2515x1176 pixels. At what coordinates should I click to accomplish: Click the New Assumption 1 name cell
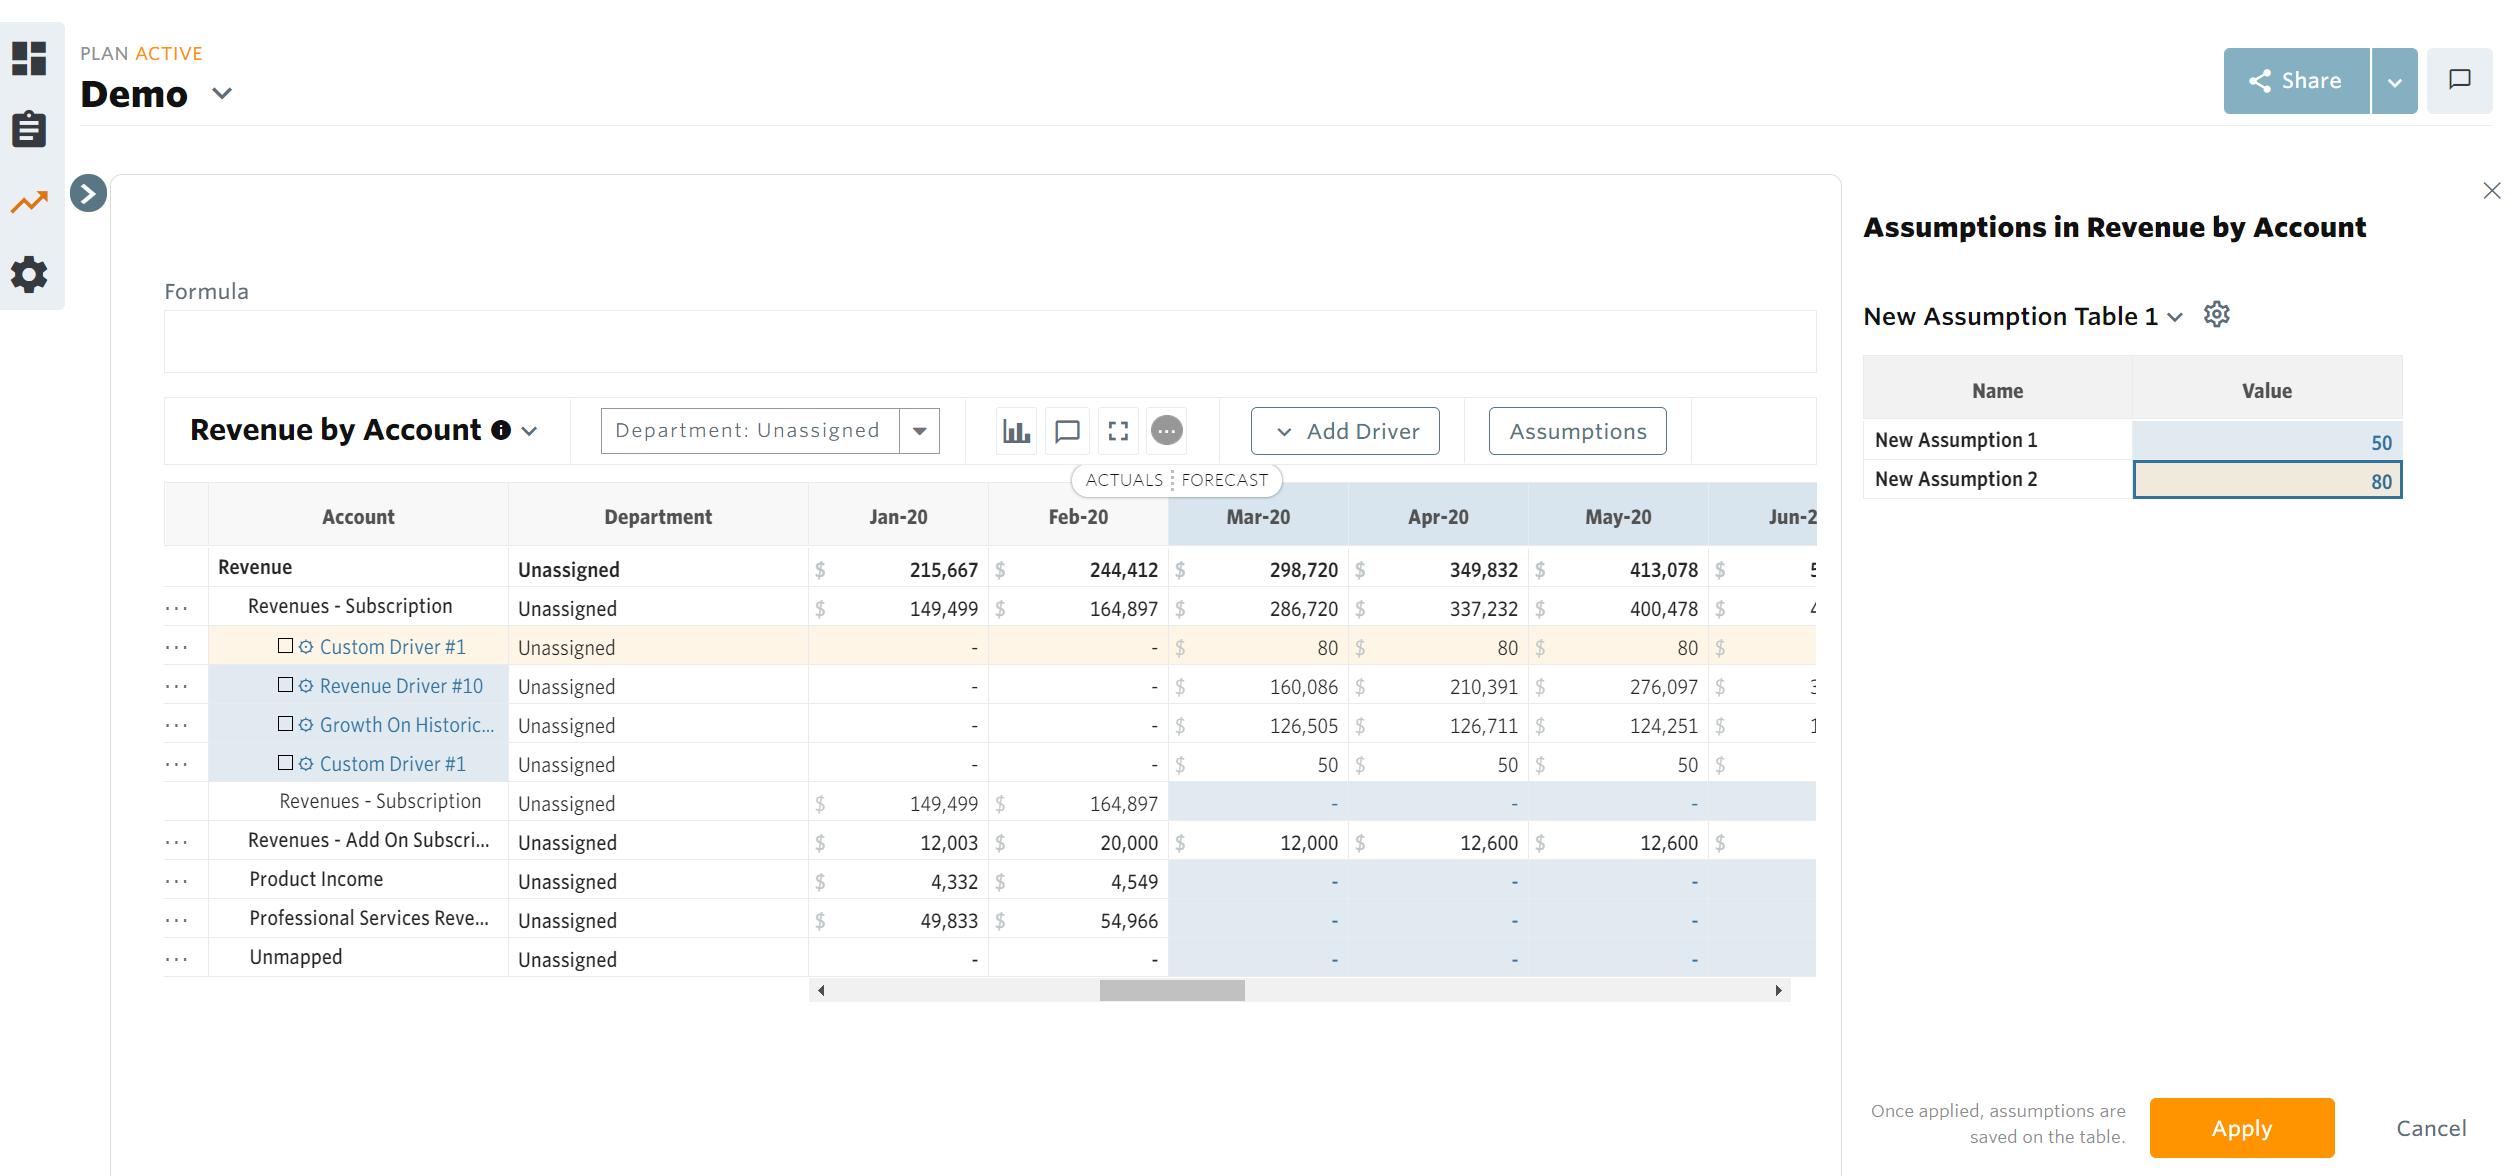pos(1997,440)
